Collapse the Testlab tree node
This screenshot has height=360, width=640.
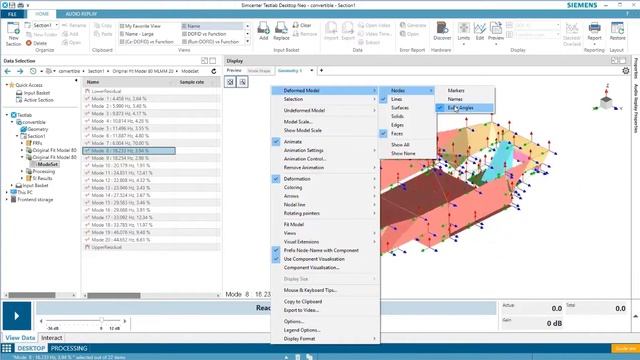[7, 115]
